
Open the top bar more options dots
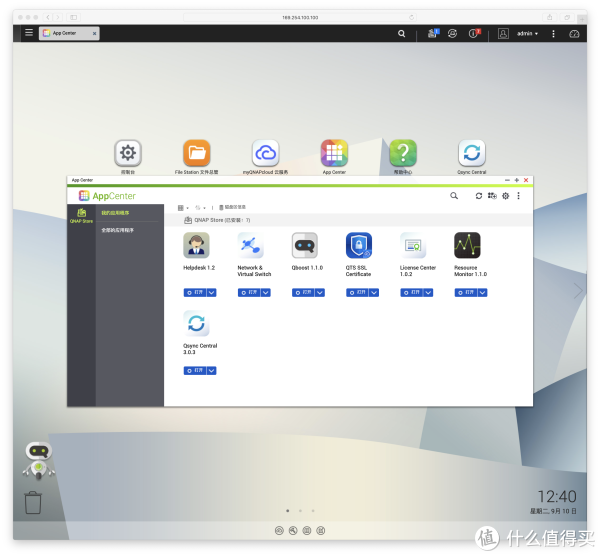coord(553,34)
